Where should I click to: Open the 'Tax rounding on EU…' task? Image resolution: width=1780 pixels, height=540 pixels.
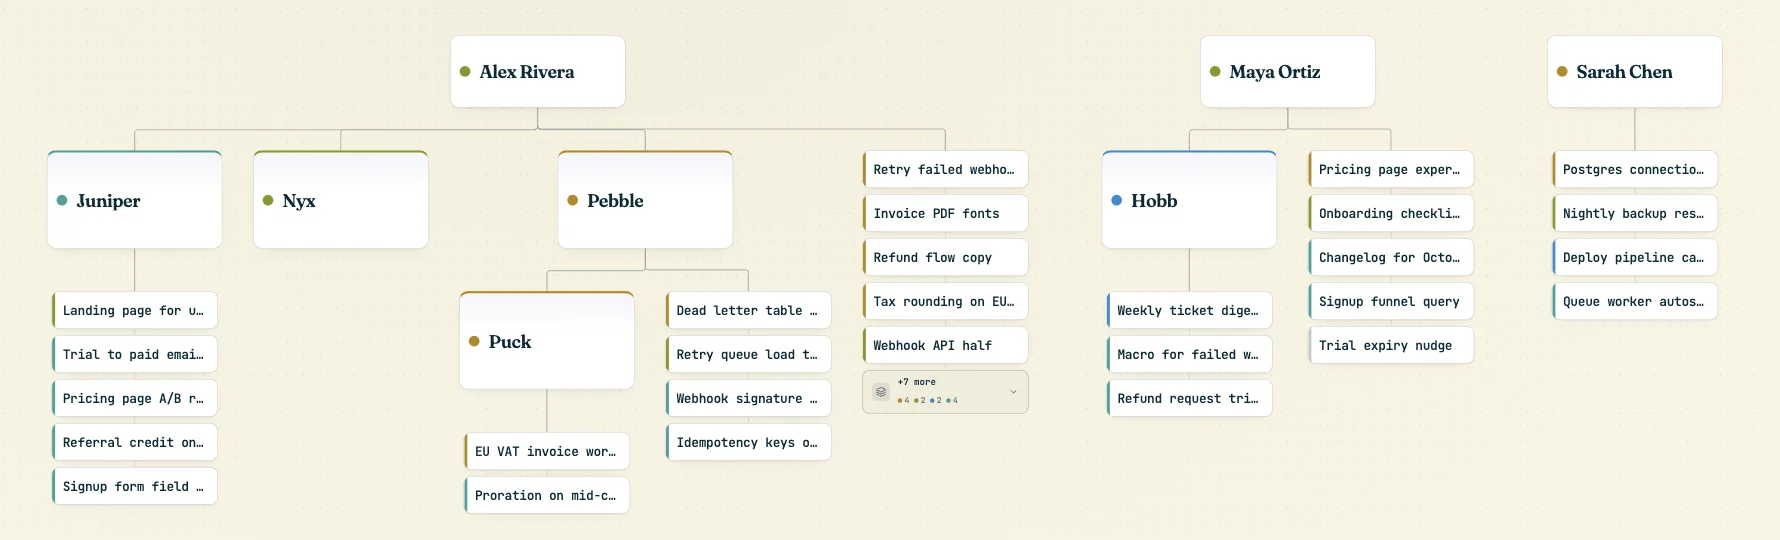coord(945,301)
